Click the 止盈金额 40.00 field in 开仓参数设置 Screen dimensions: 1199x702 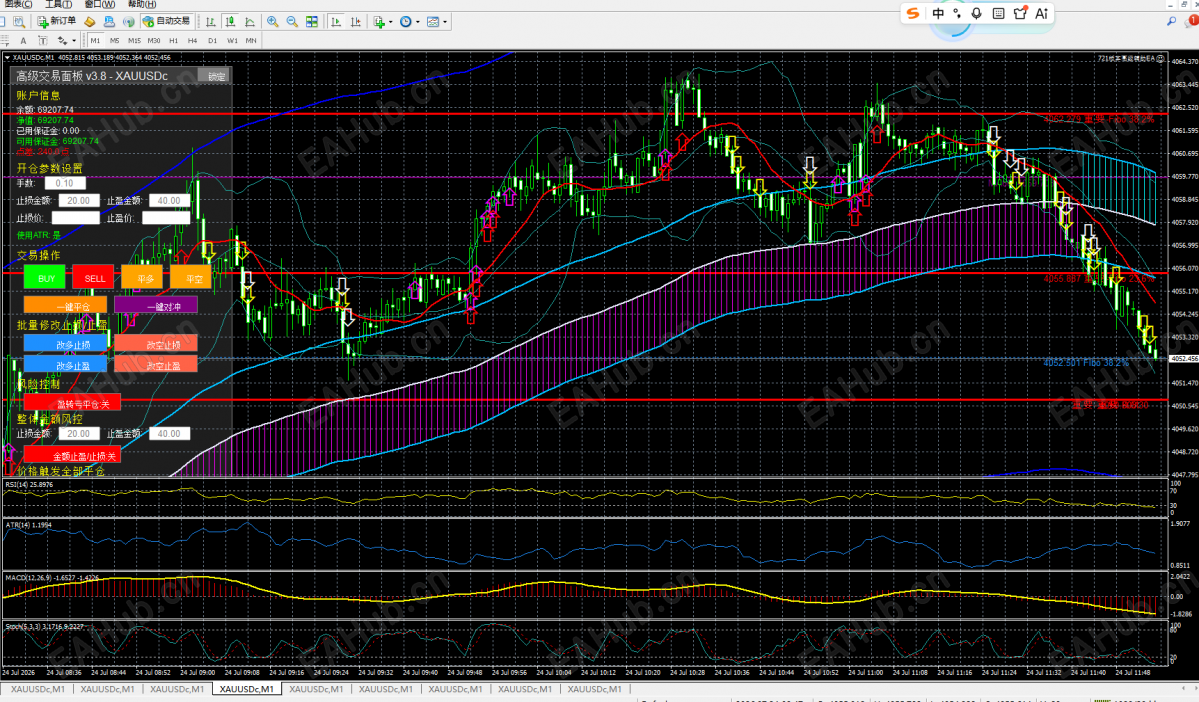[169, 200]
